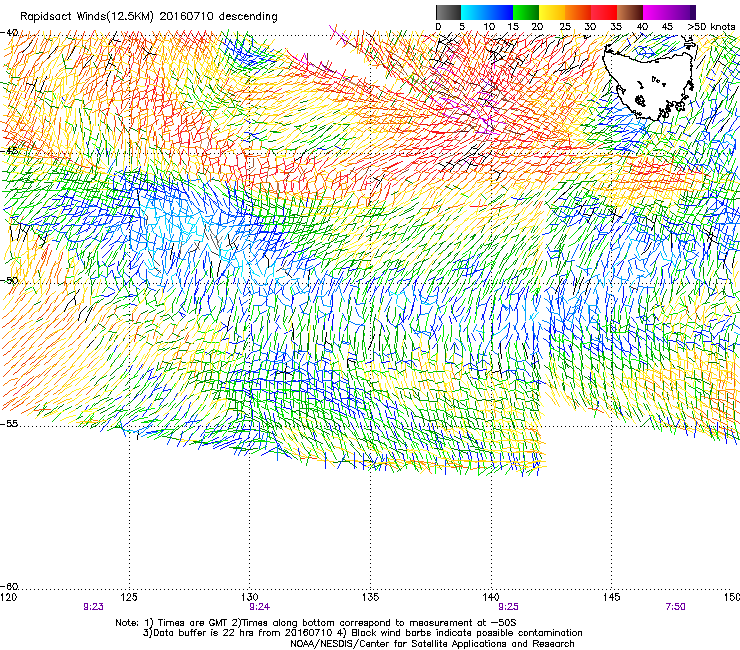The image size is (740, 650).
Task: Click the chart title "Rapidsact Winds(12.5KM) 20160710 descending"
Action: (149, 16)
